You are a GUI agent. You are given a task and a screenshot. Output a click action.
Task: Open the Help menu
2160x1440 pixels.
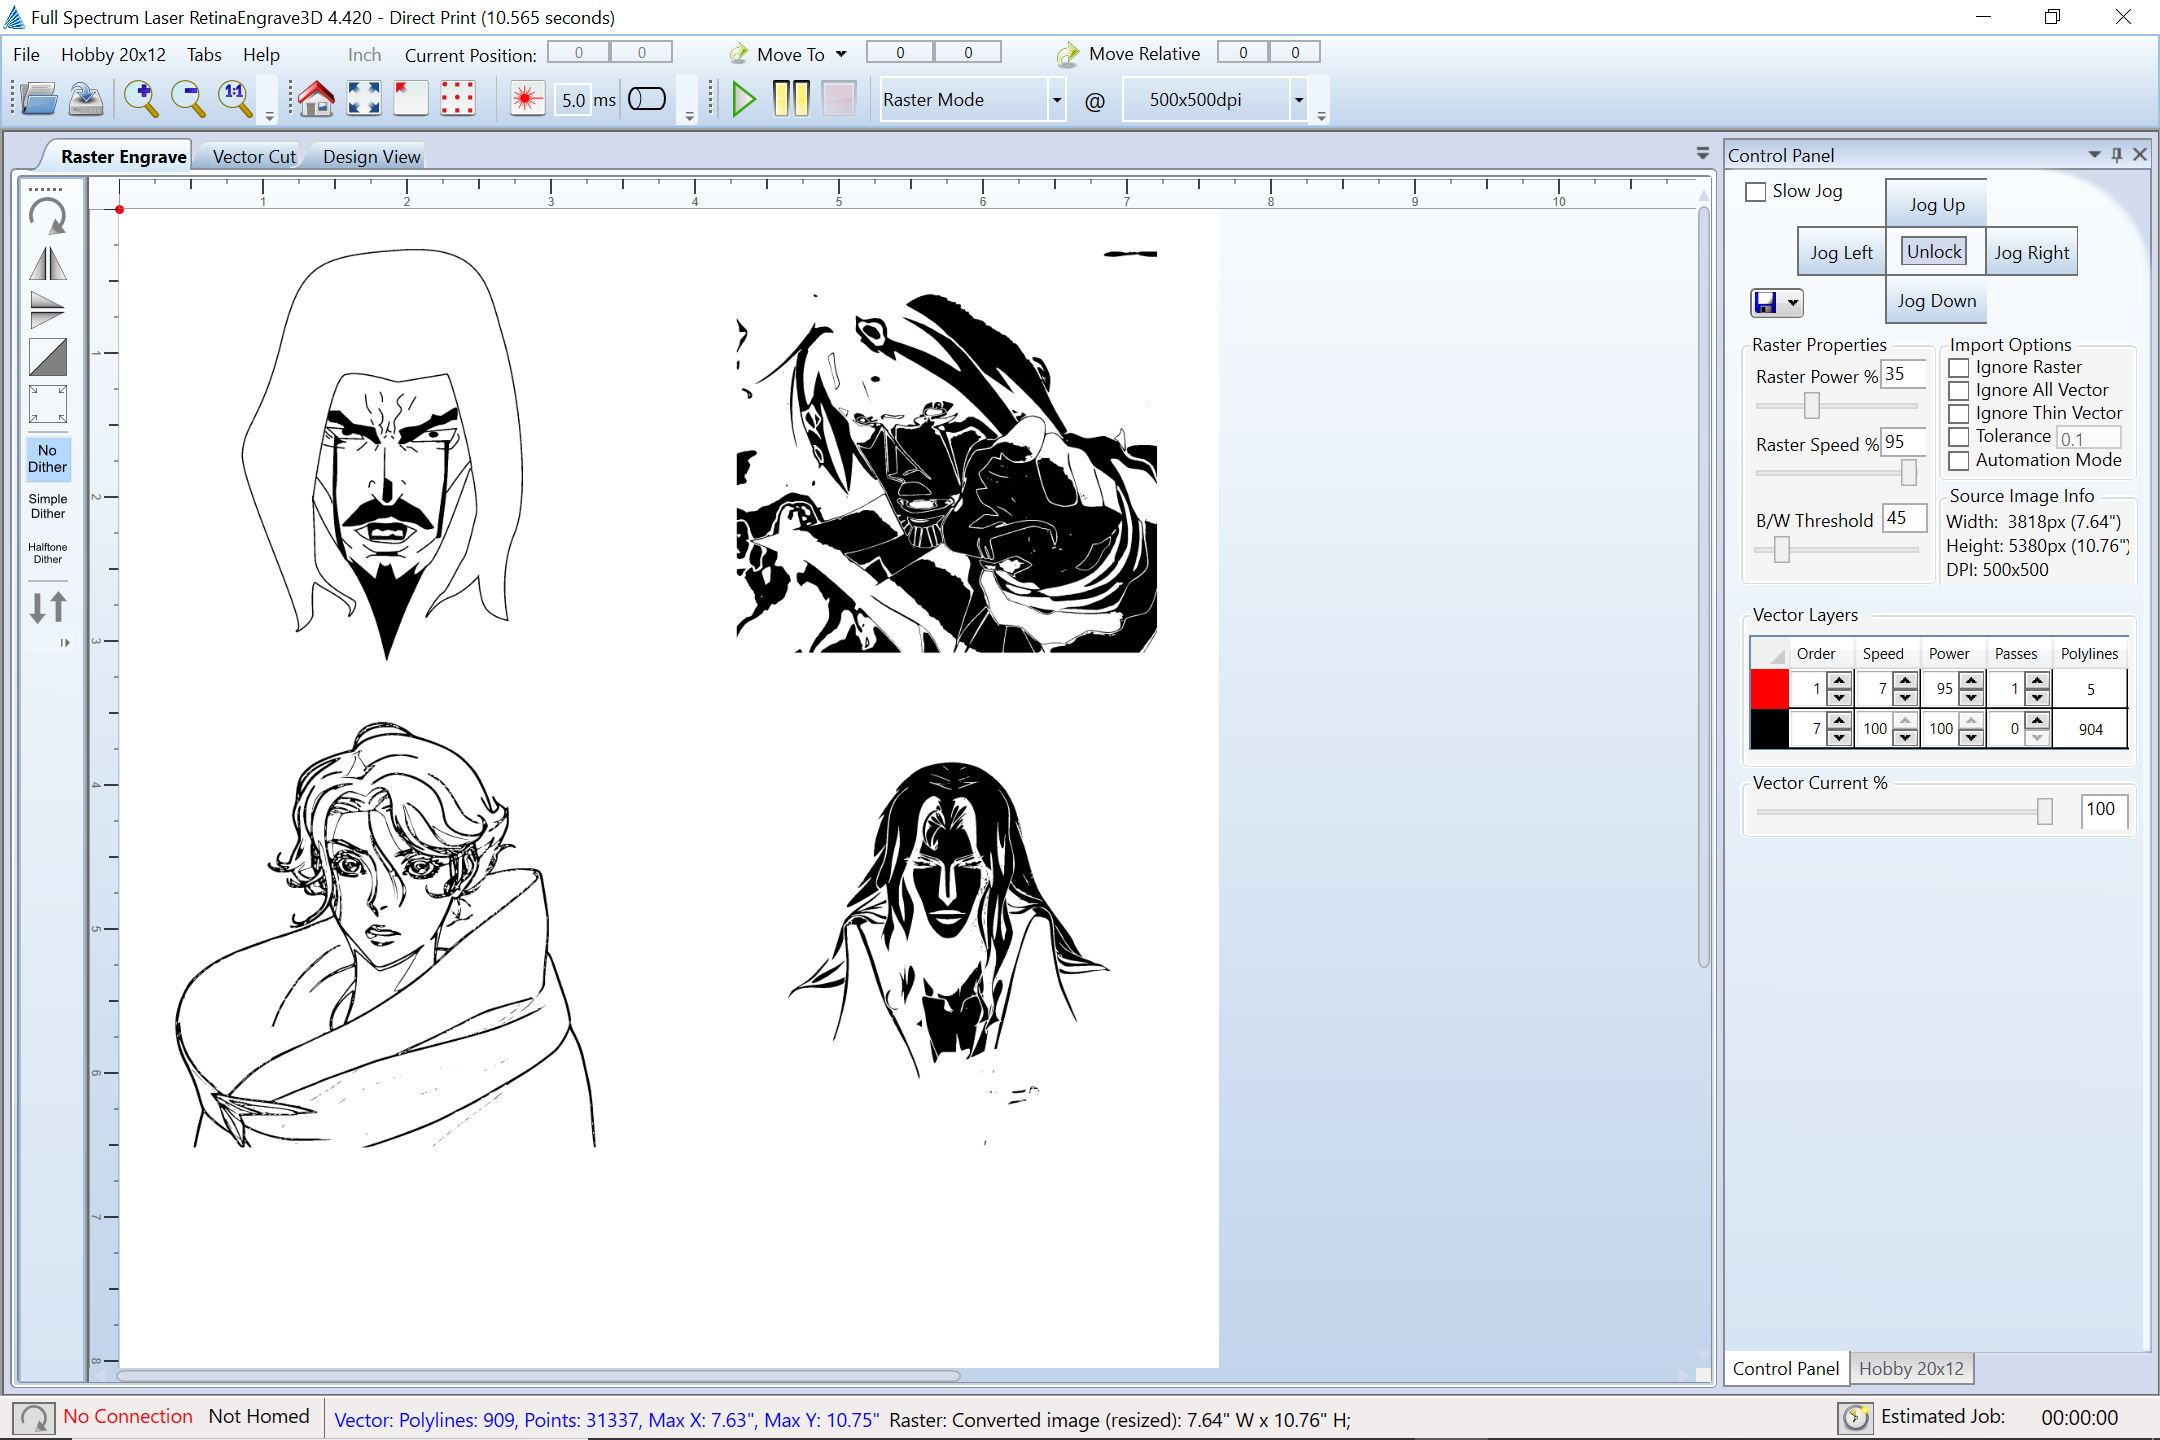point(261,54)
